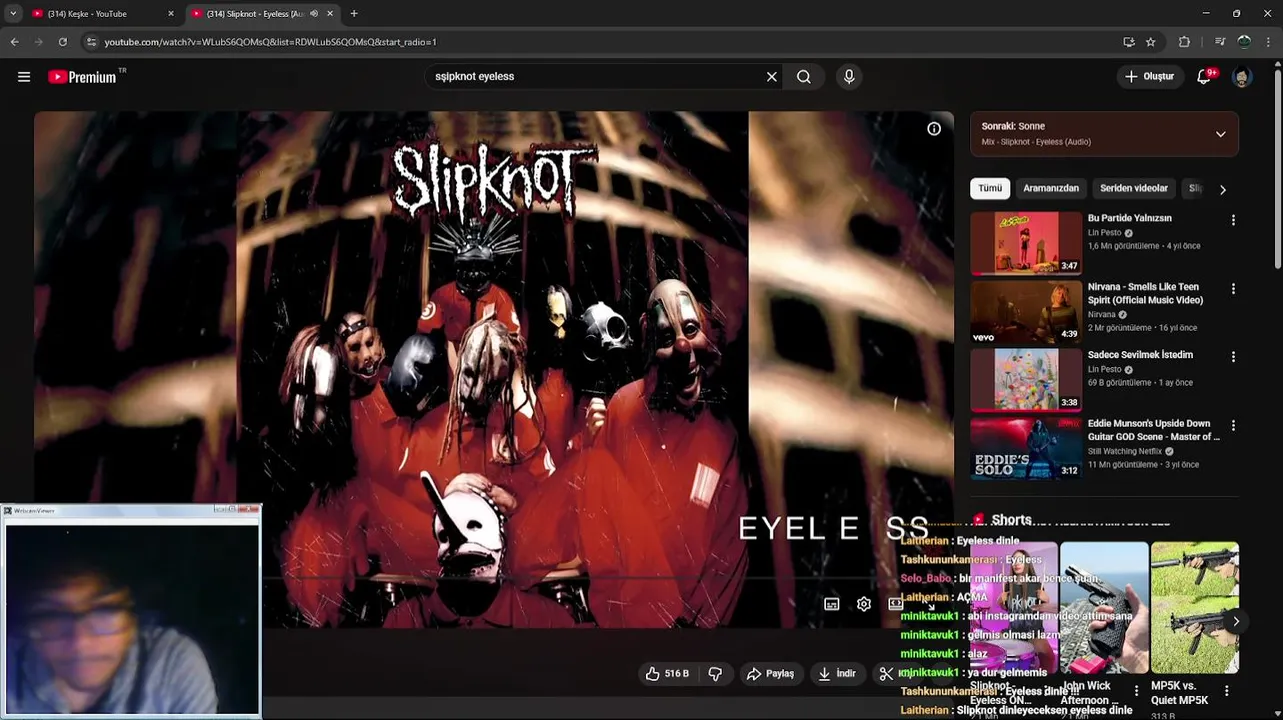Reload the page in Chrome

(x=62, y=42)
